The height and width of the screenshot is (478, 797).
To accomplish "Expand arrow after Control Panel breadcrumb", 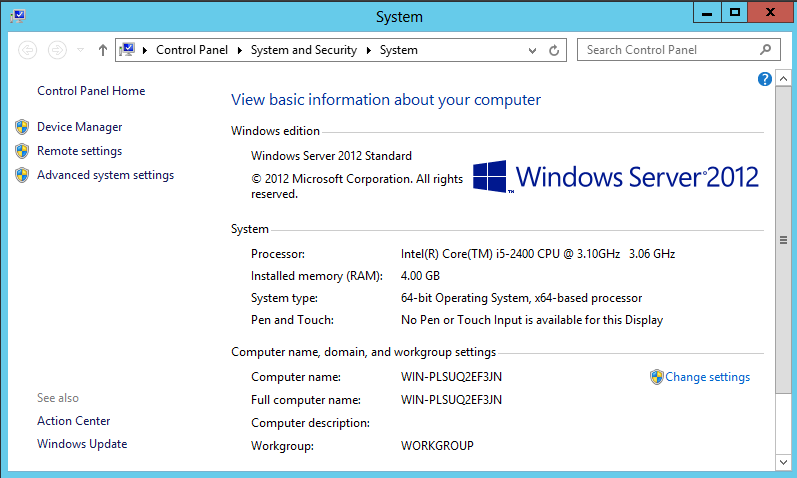I will (239, 50).
